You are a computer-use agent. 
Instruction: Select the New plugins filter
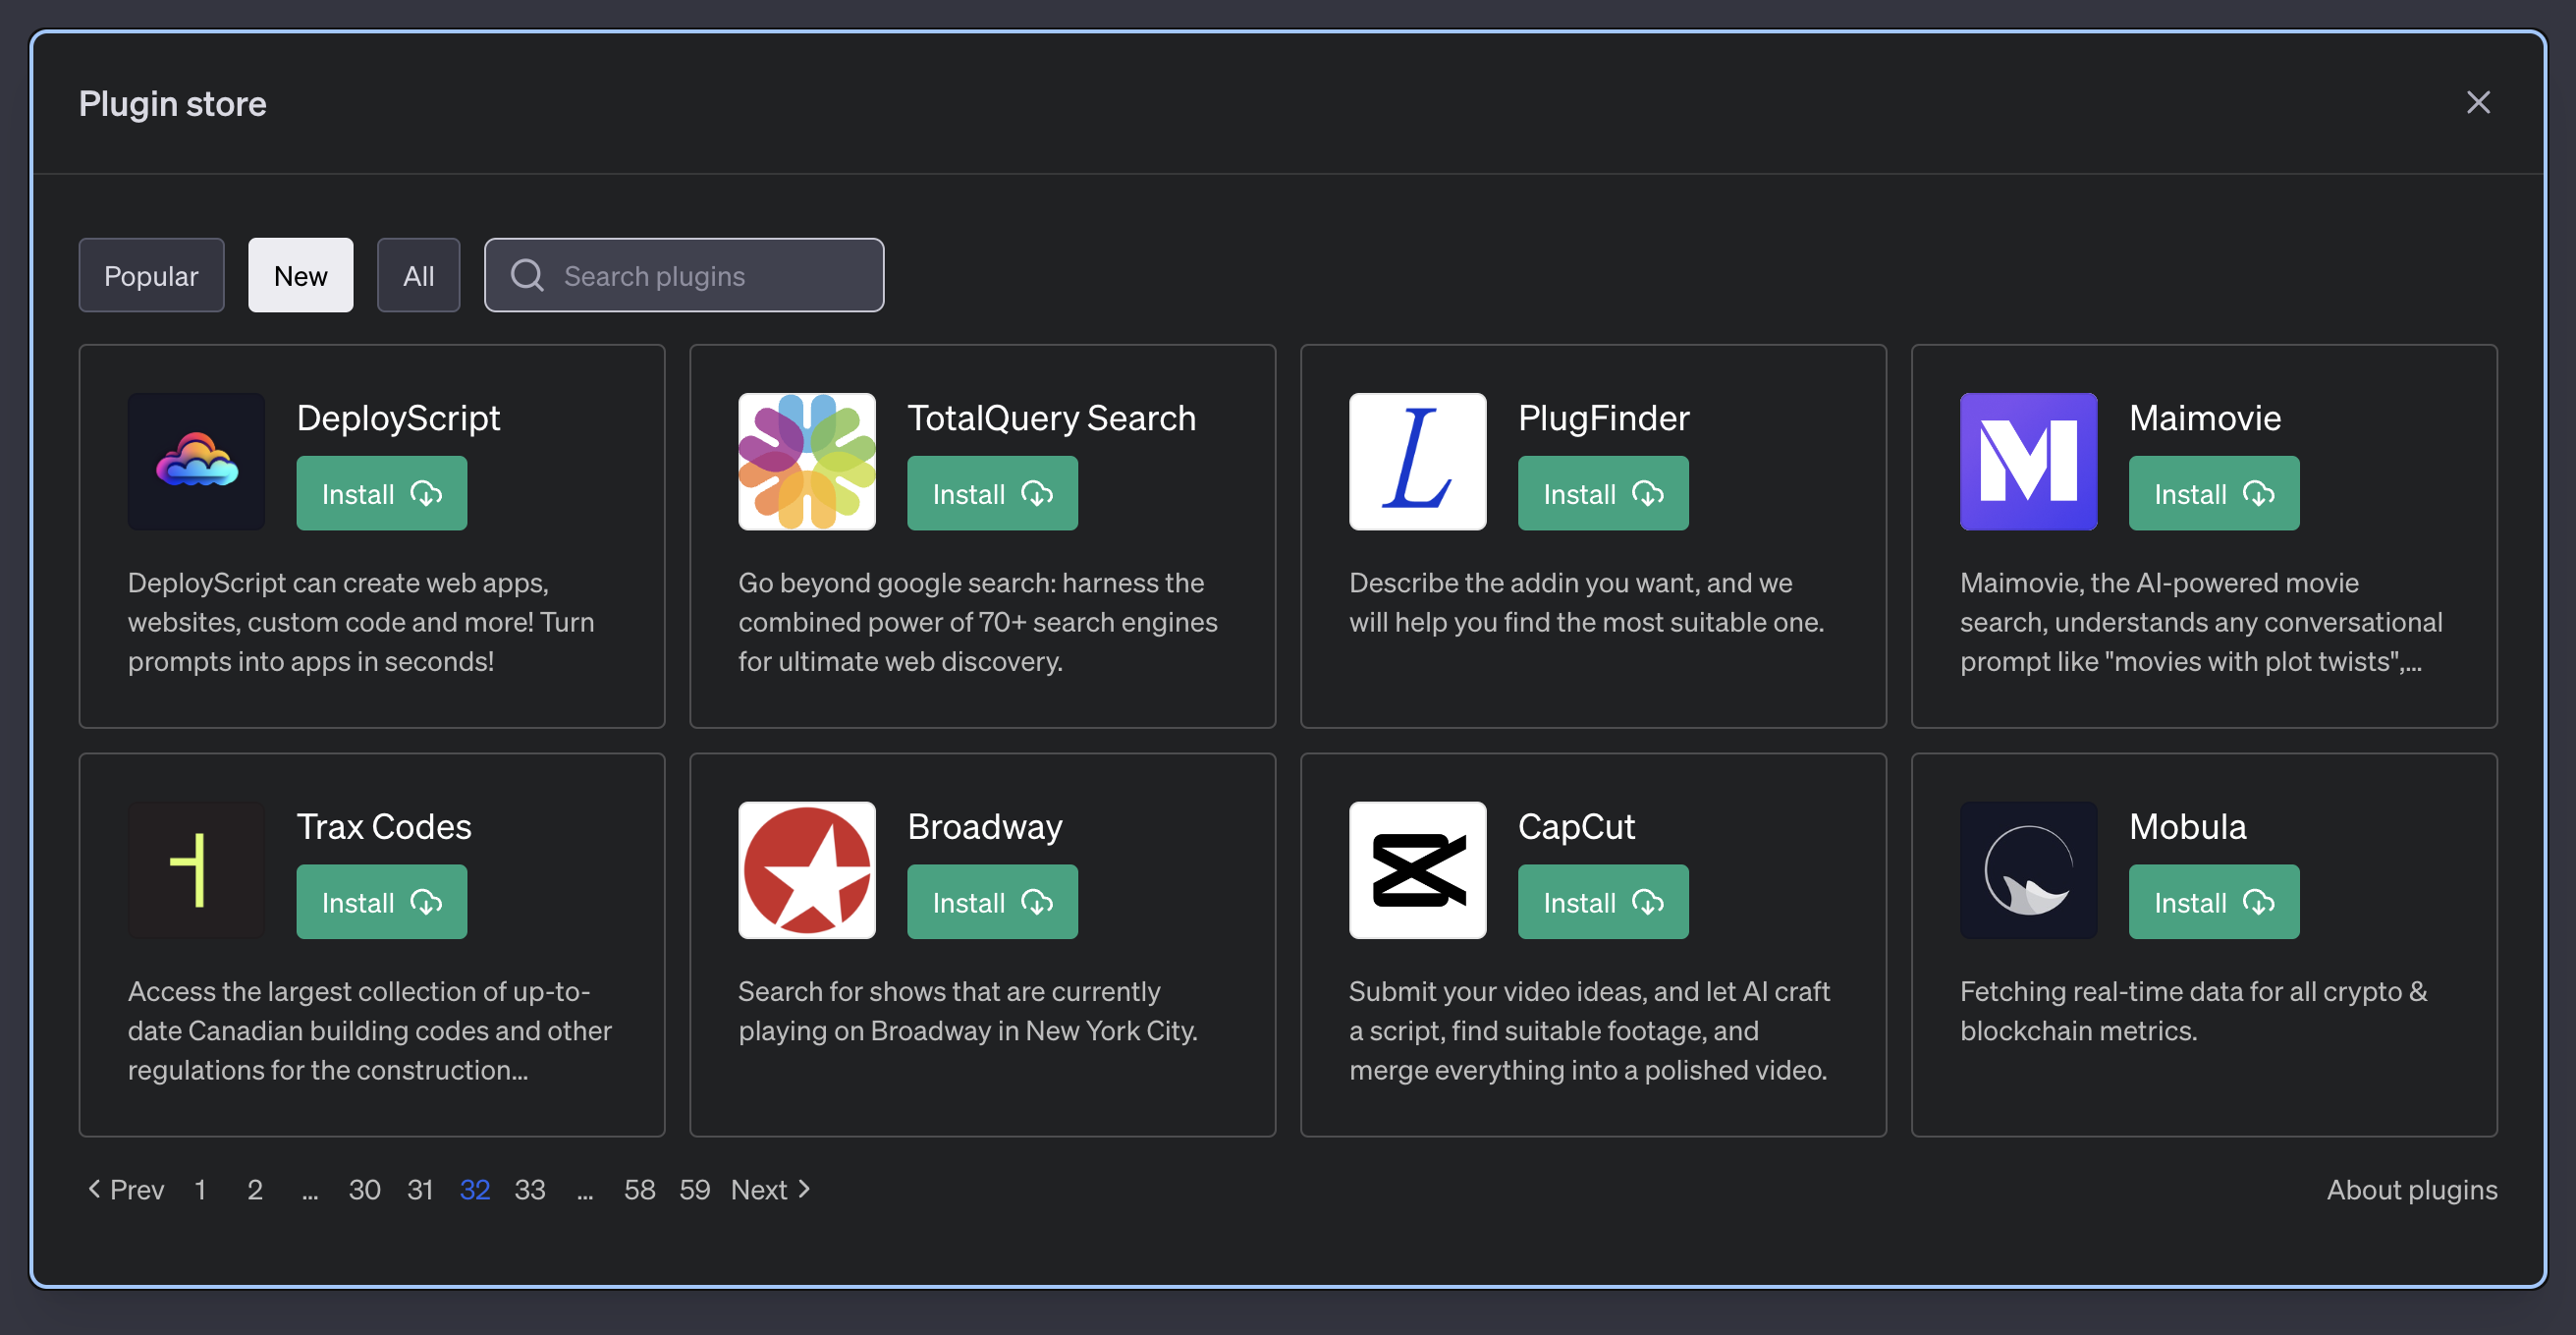300,275
